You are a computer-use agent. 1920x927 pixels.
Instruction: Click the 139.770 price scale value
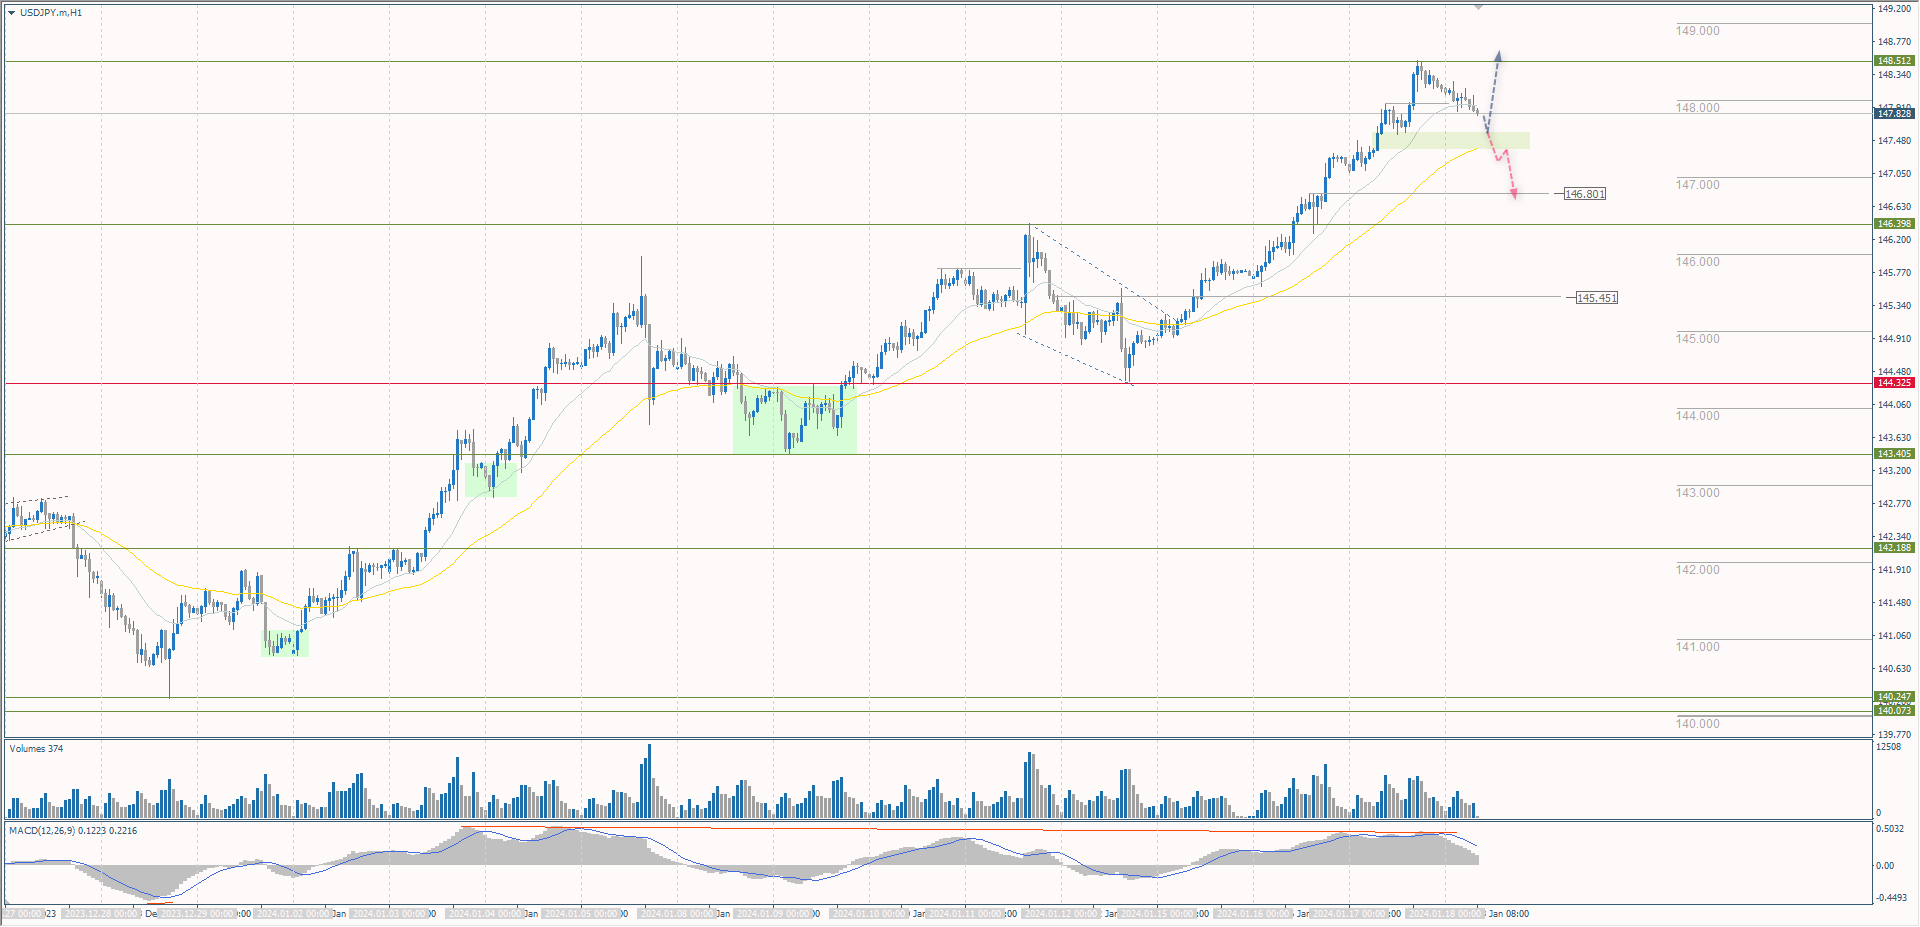(1894, 735)
